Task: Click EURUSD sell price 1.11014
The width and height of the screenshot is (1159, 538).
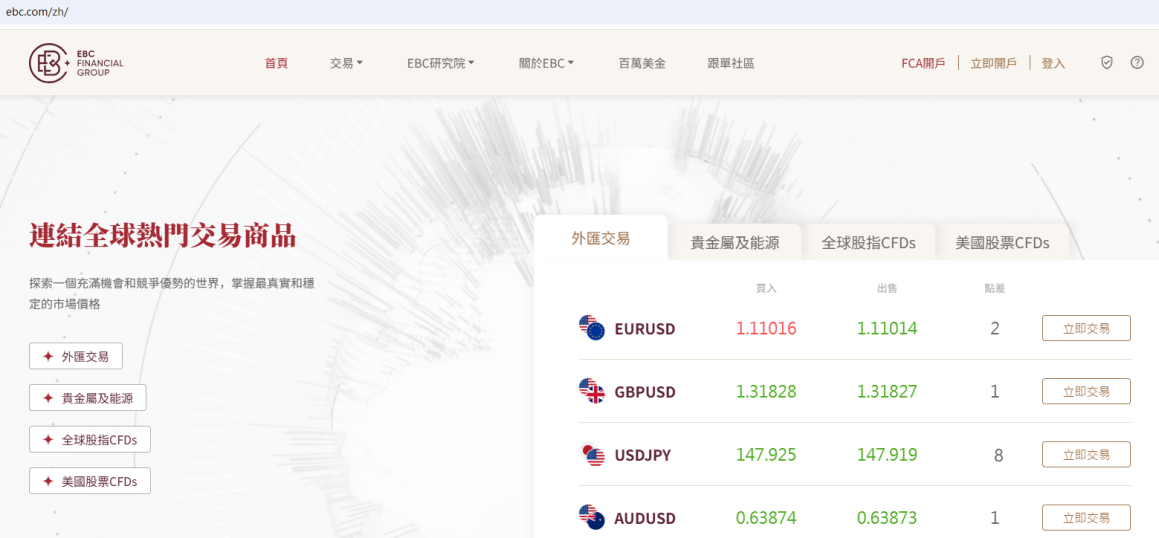Action: point(887,328)
